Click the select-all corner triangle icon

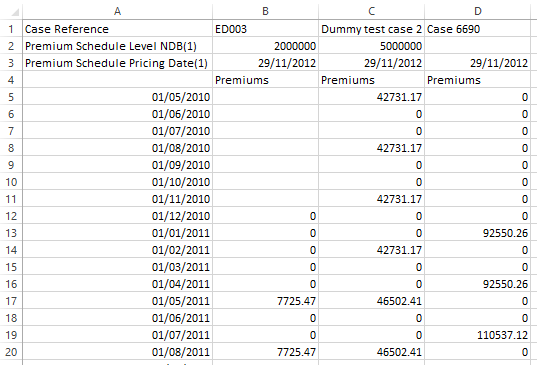point(15,13)
